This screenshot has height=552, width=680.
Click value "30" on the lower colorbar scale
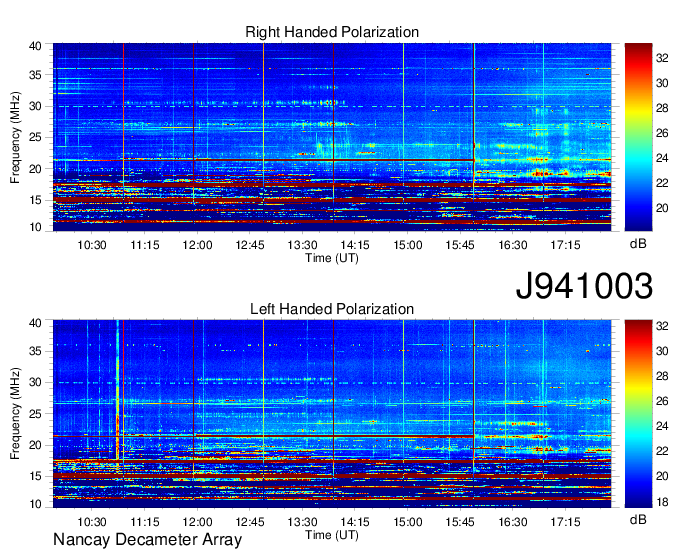662,351
